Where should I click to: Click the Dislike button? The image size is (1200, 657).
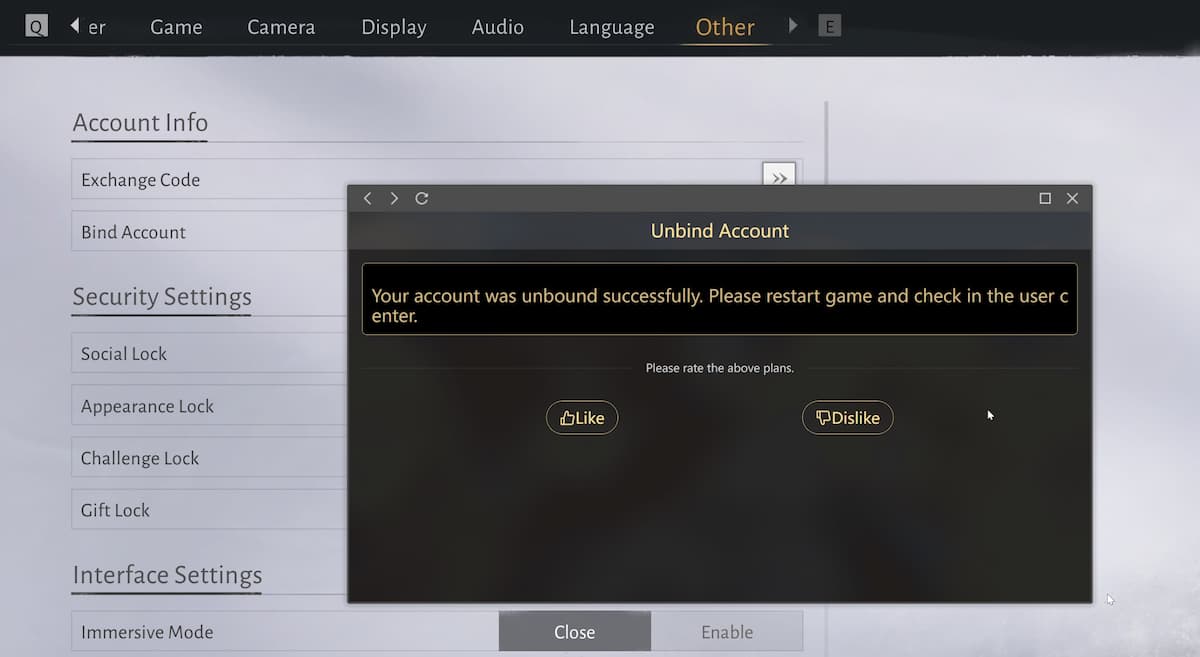(x=847, y=418)
